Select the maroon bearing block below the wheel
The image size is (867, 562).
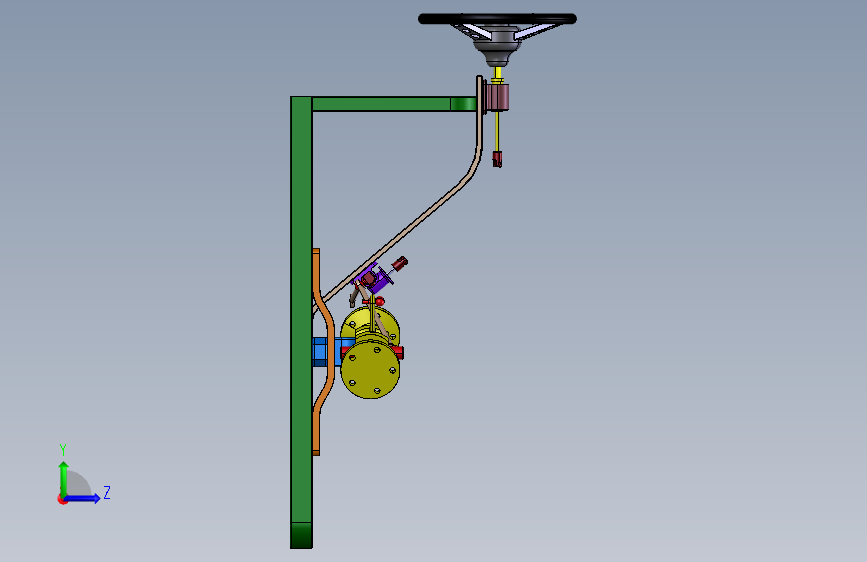pyautogui.click(x=497, y=97)
